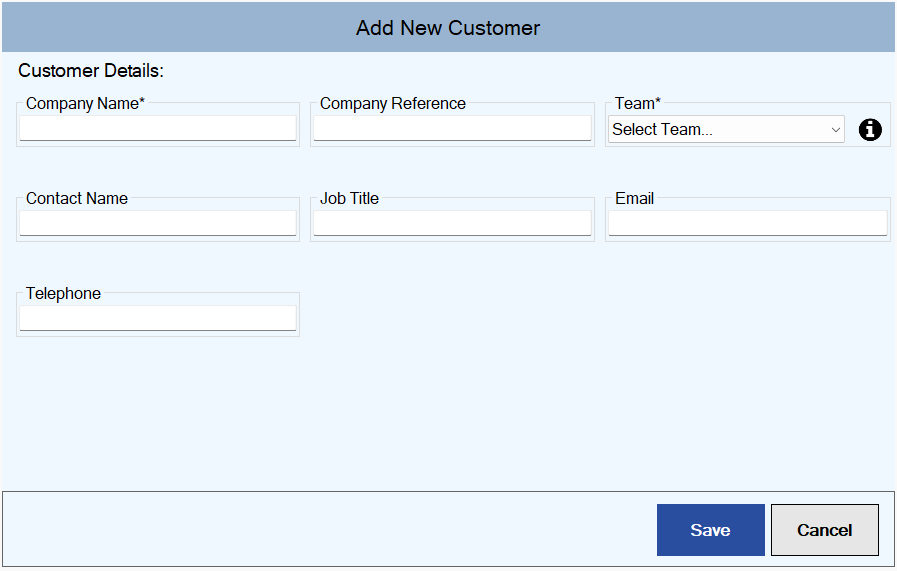This screenshot has height=571, width=897.
Task: Click into the Company Reference input box
Action: coord(452,128)
